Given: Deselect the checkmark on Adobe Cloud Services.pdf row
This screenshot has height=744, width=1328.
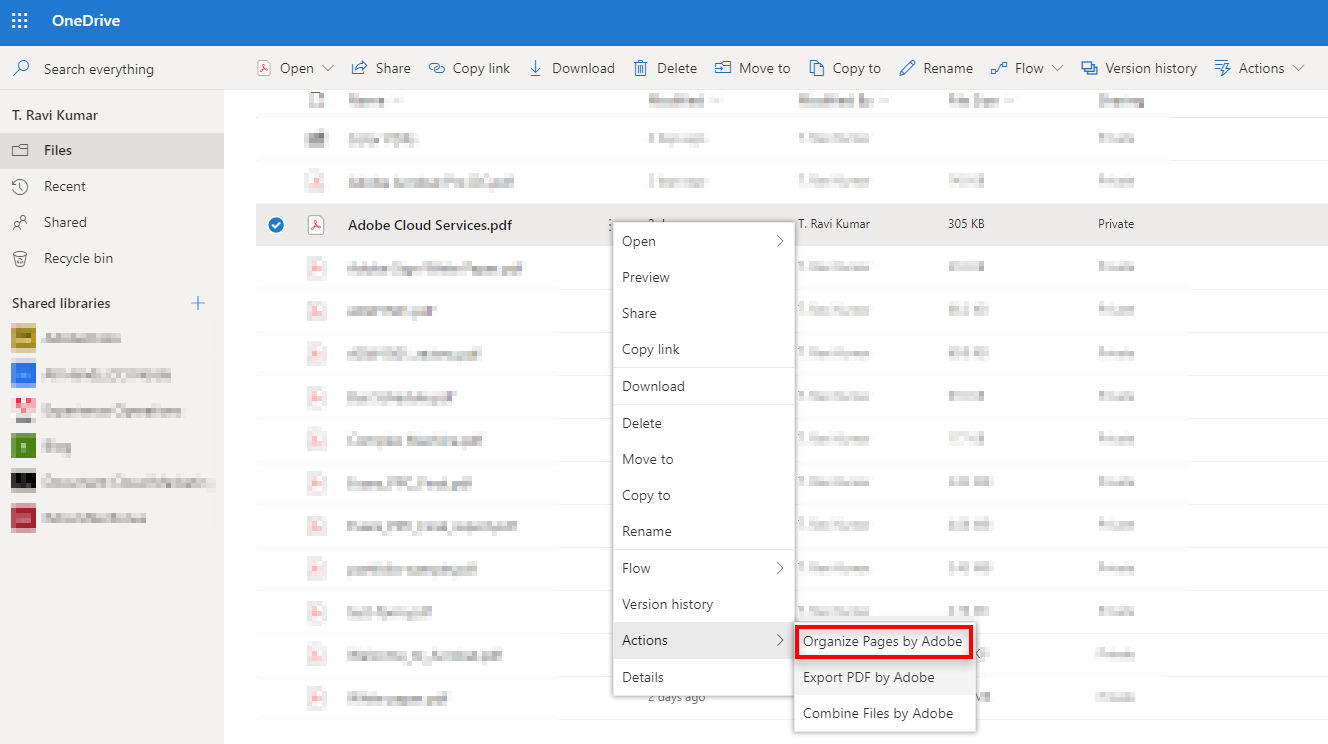Looking at the screenshot, I should coord(276,224).
